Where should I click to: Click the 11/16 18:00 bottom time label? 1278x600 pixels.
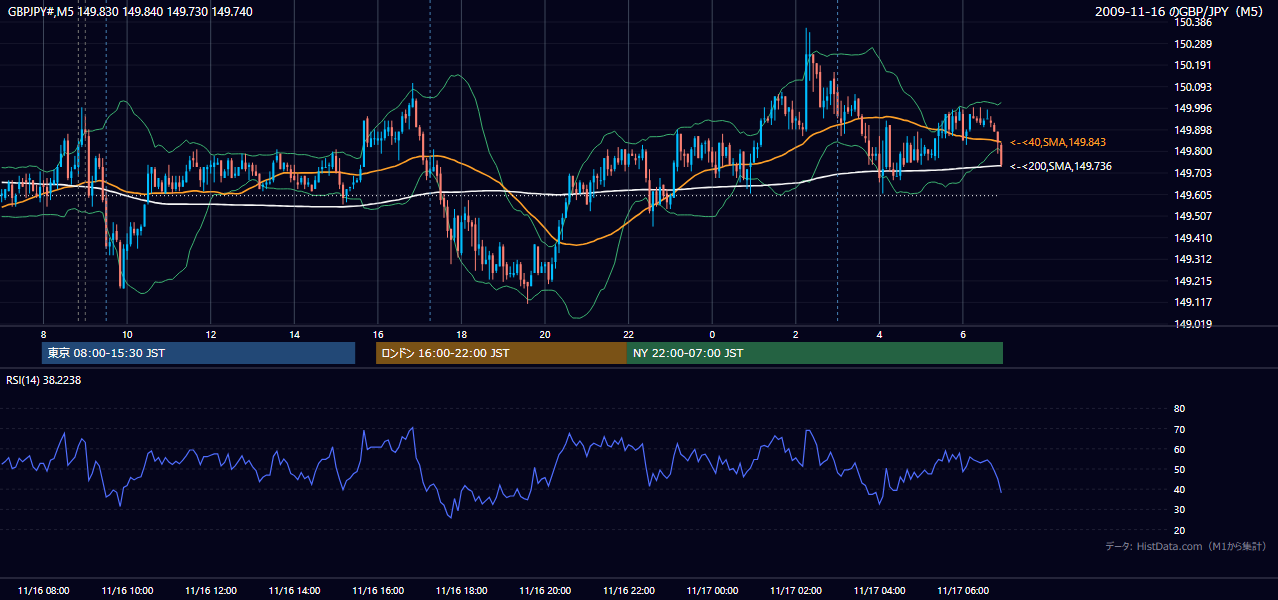461,591
